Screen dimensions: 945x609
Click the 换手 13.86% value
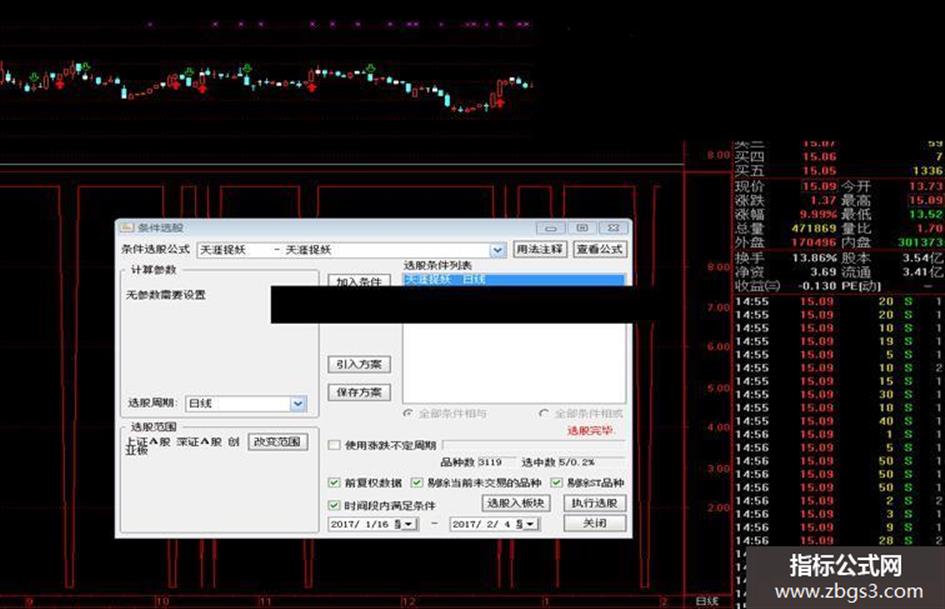814,258
